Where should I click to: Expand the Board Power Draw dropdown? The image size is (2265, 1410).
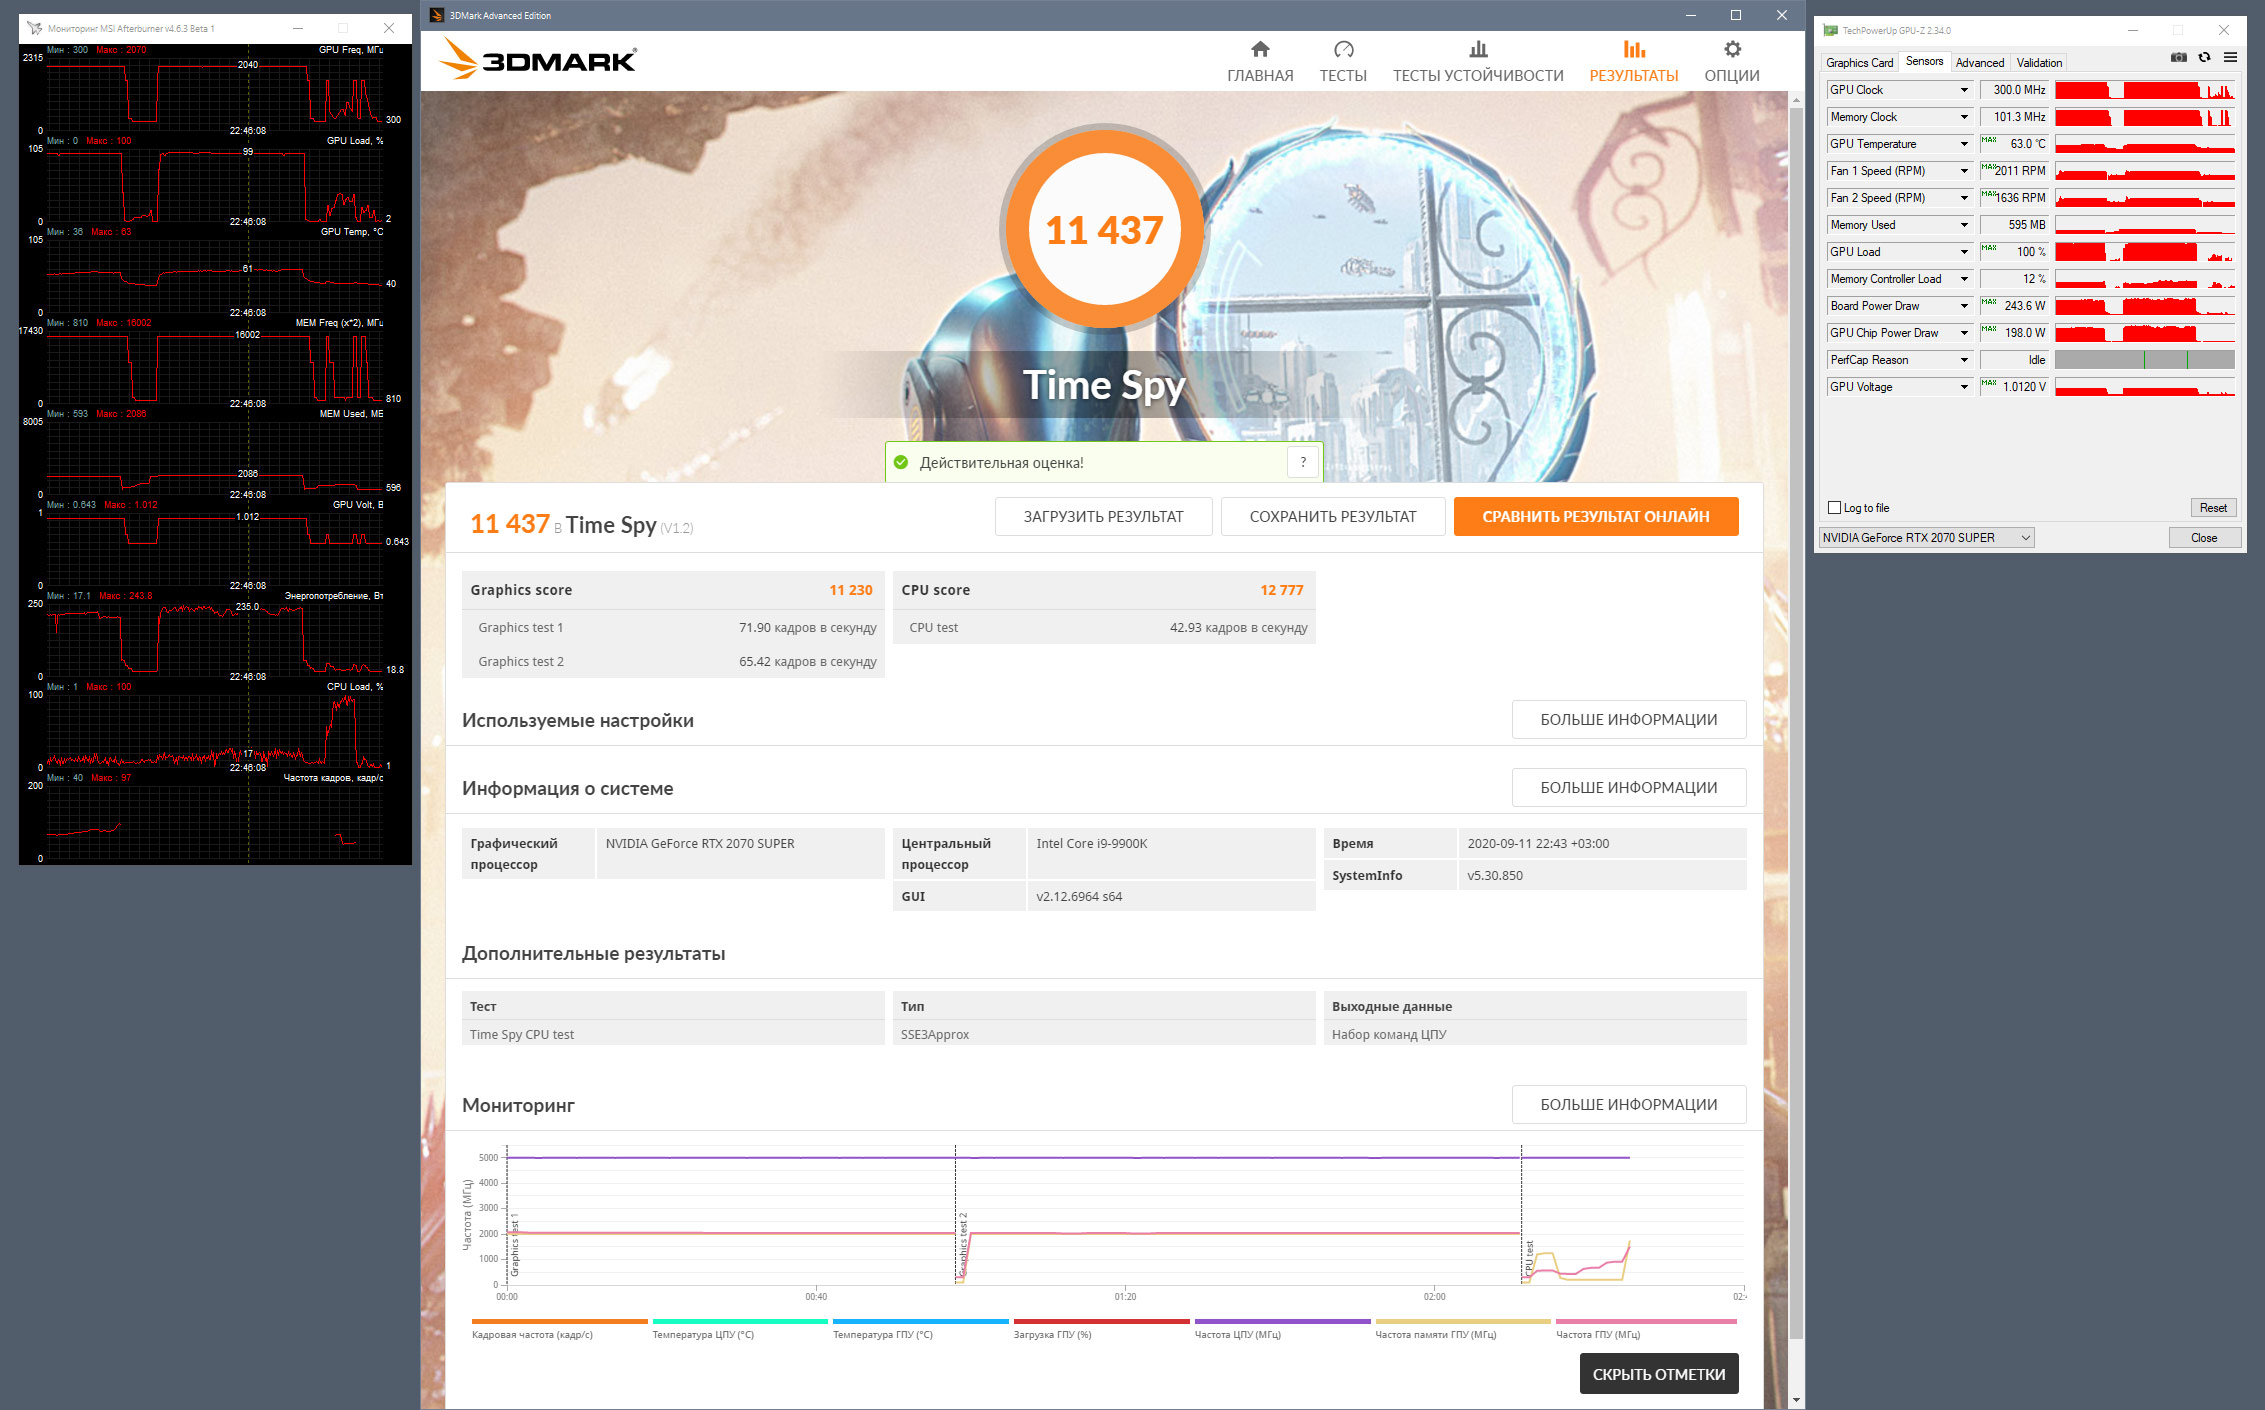pyautogui.click(x=1964, y=306)
